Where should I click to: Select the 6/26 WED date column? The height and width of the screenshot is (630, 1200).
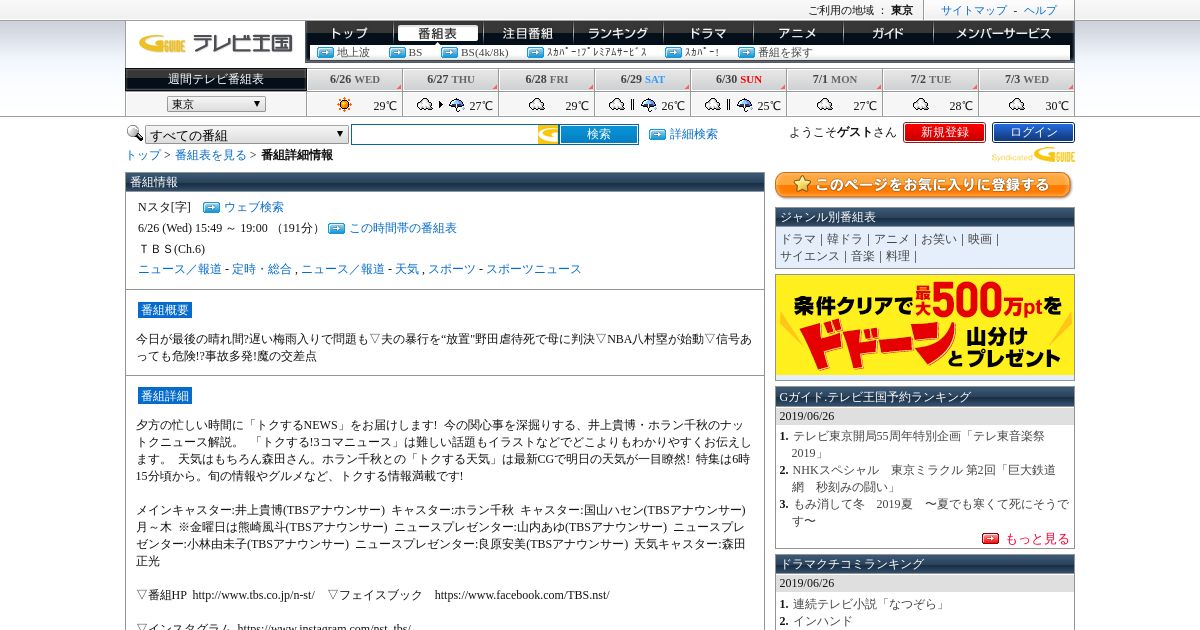pos(354,80)
